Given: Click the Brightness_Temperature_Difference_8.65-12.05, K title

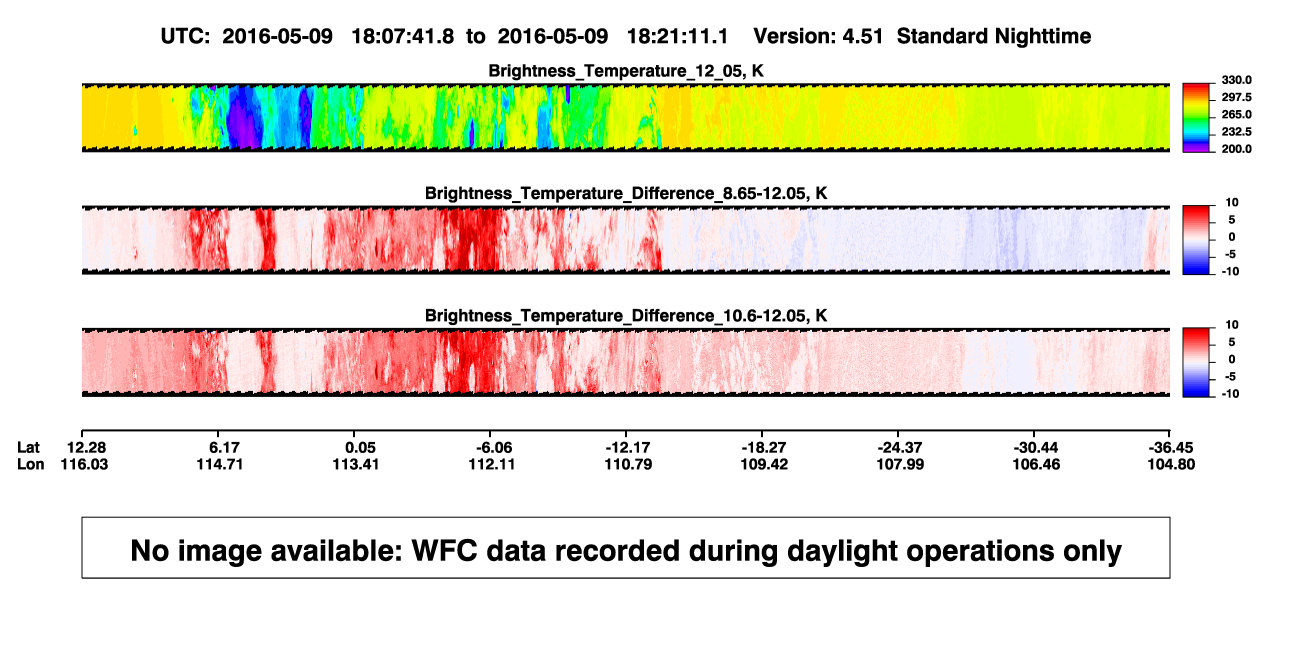Looking at the screenshot, I should [626, 193].
